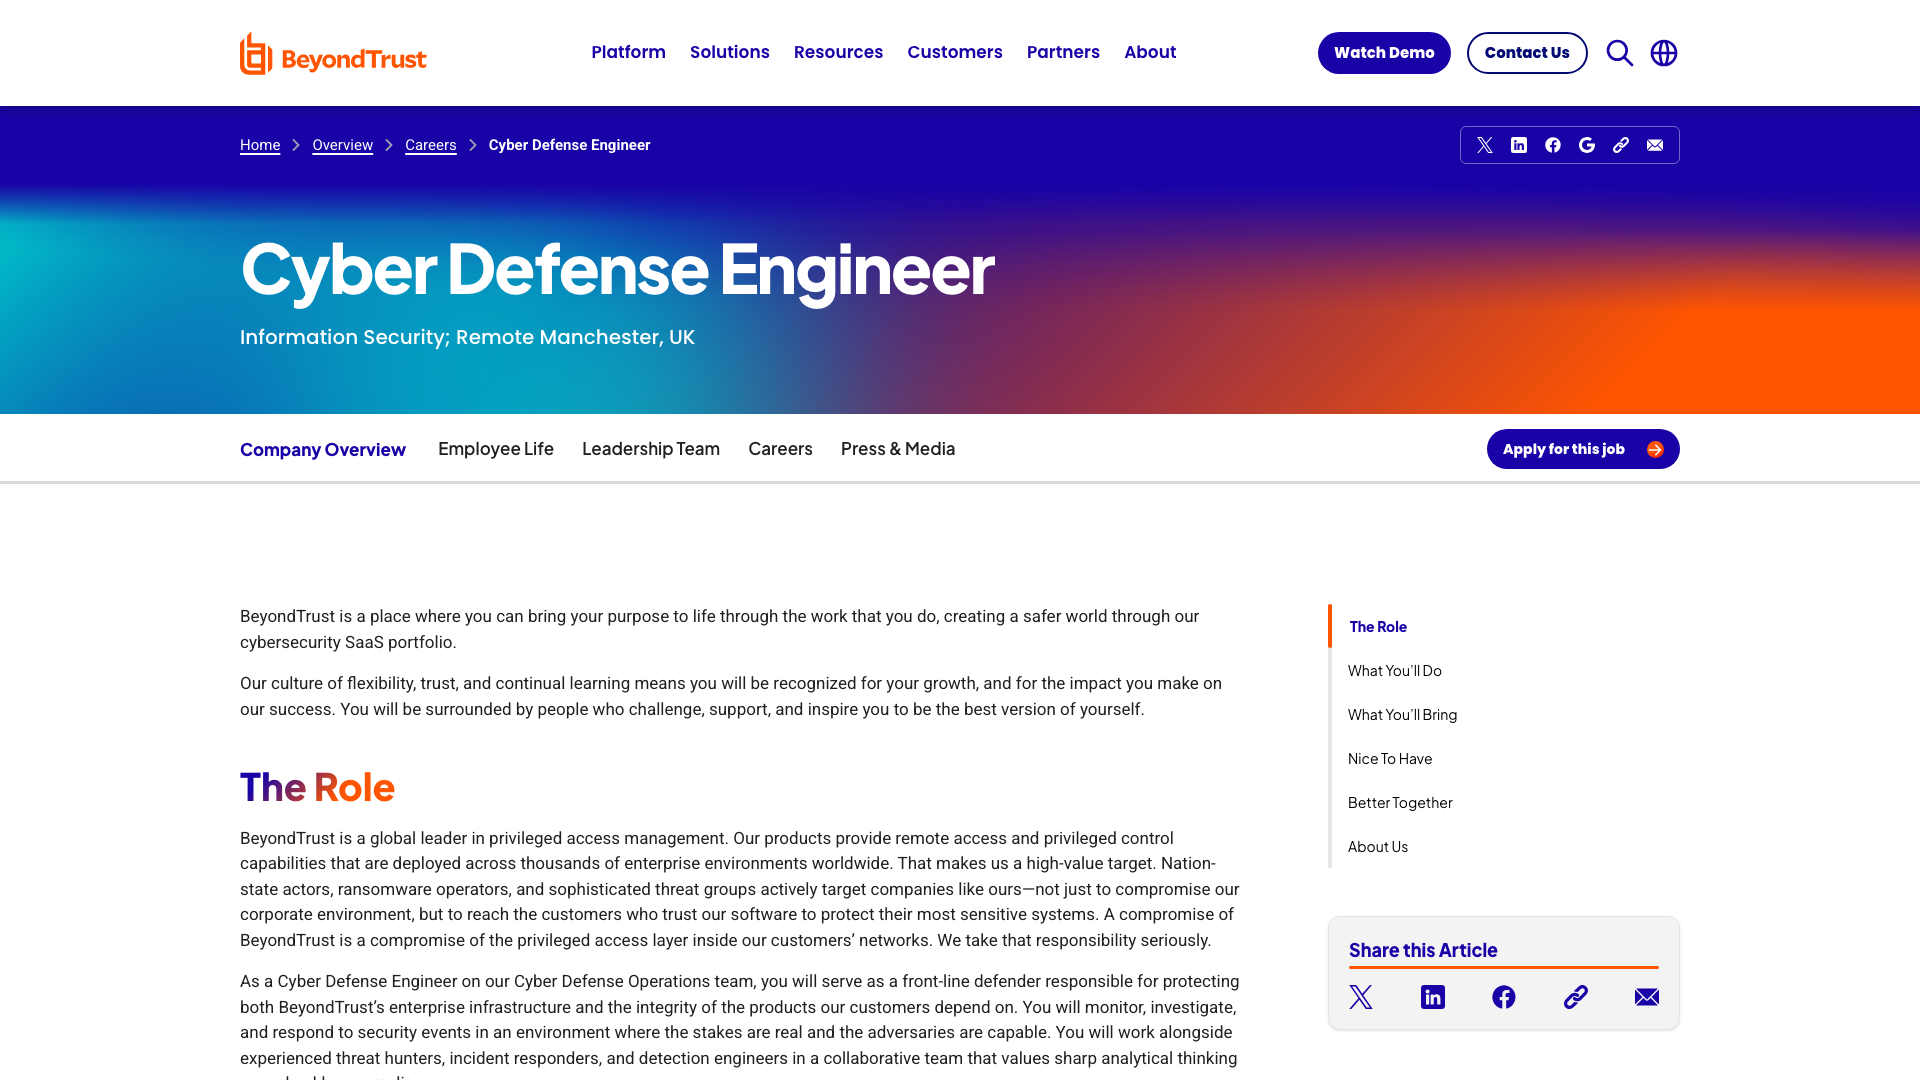The image size is (1920, 1080).
Task: LinkedIn icon in Share this Article card
Action: [x=1433, y=997]
